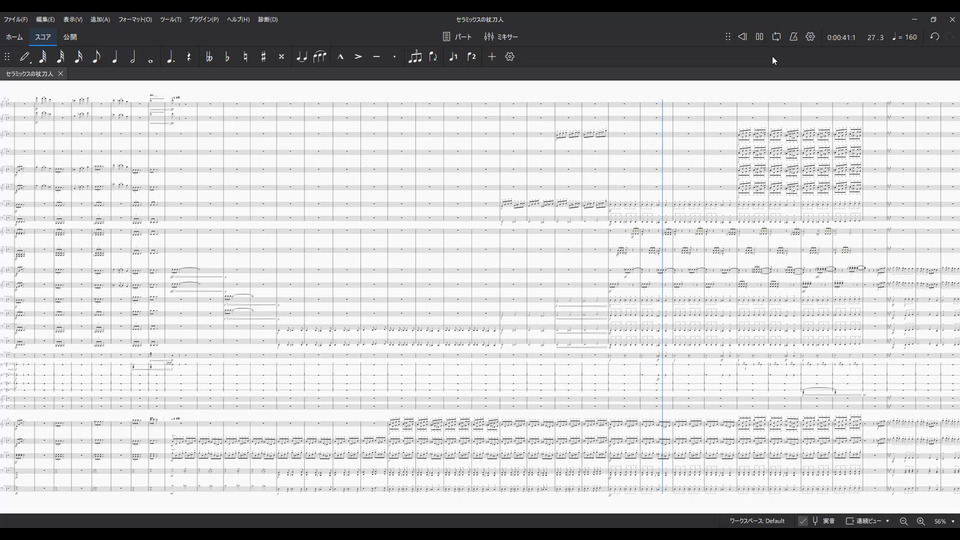The image size is (960, 540).
Task: Add tenuto articulation
Action: [x=377, y=57]
